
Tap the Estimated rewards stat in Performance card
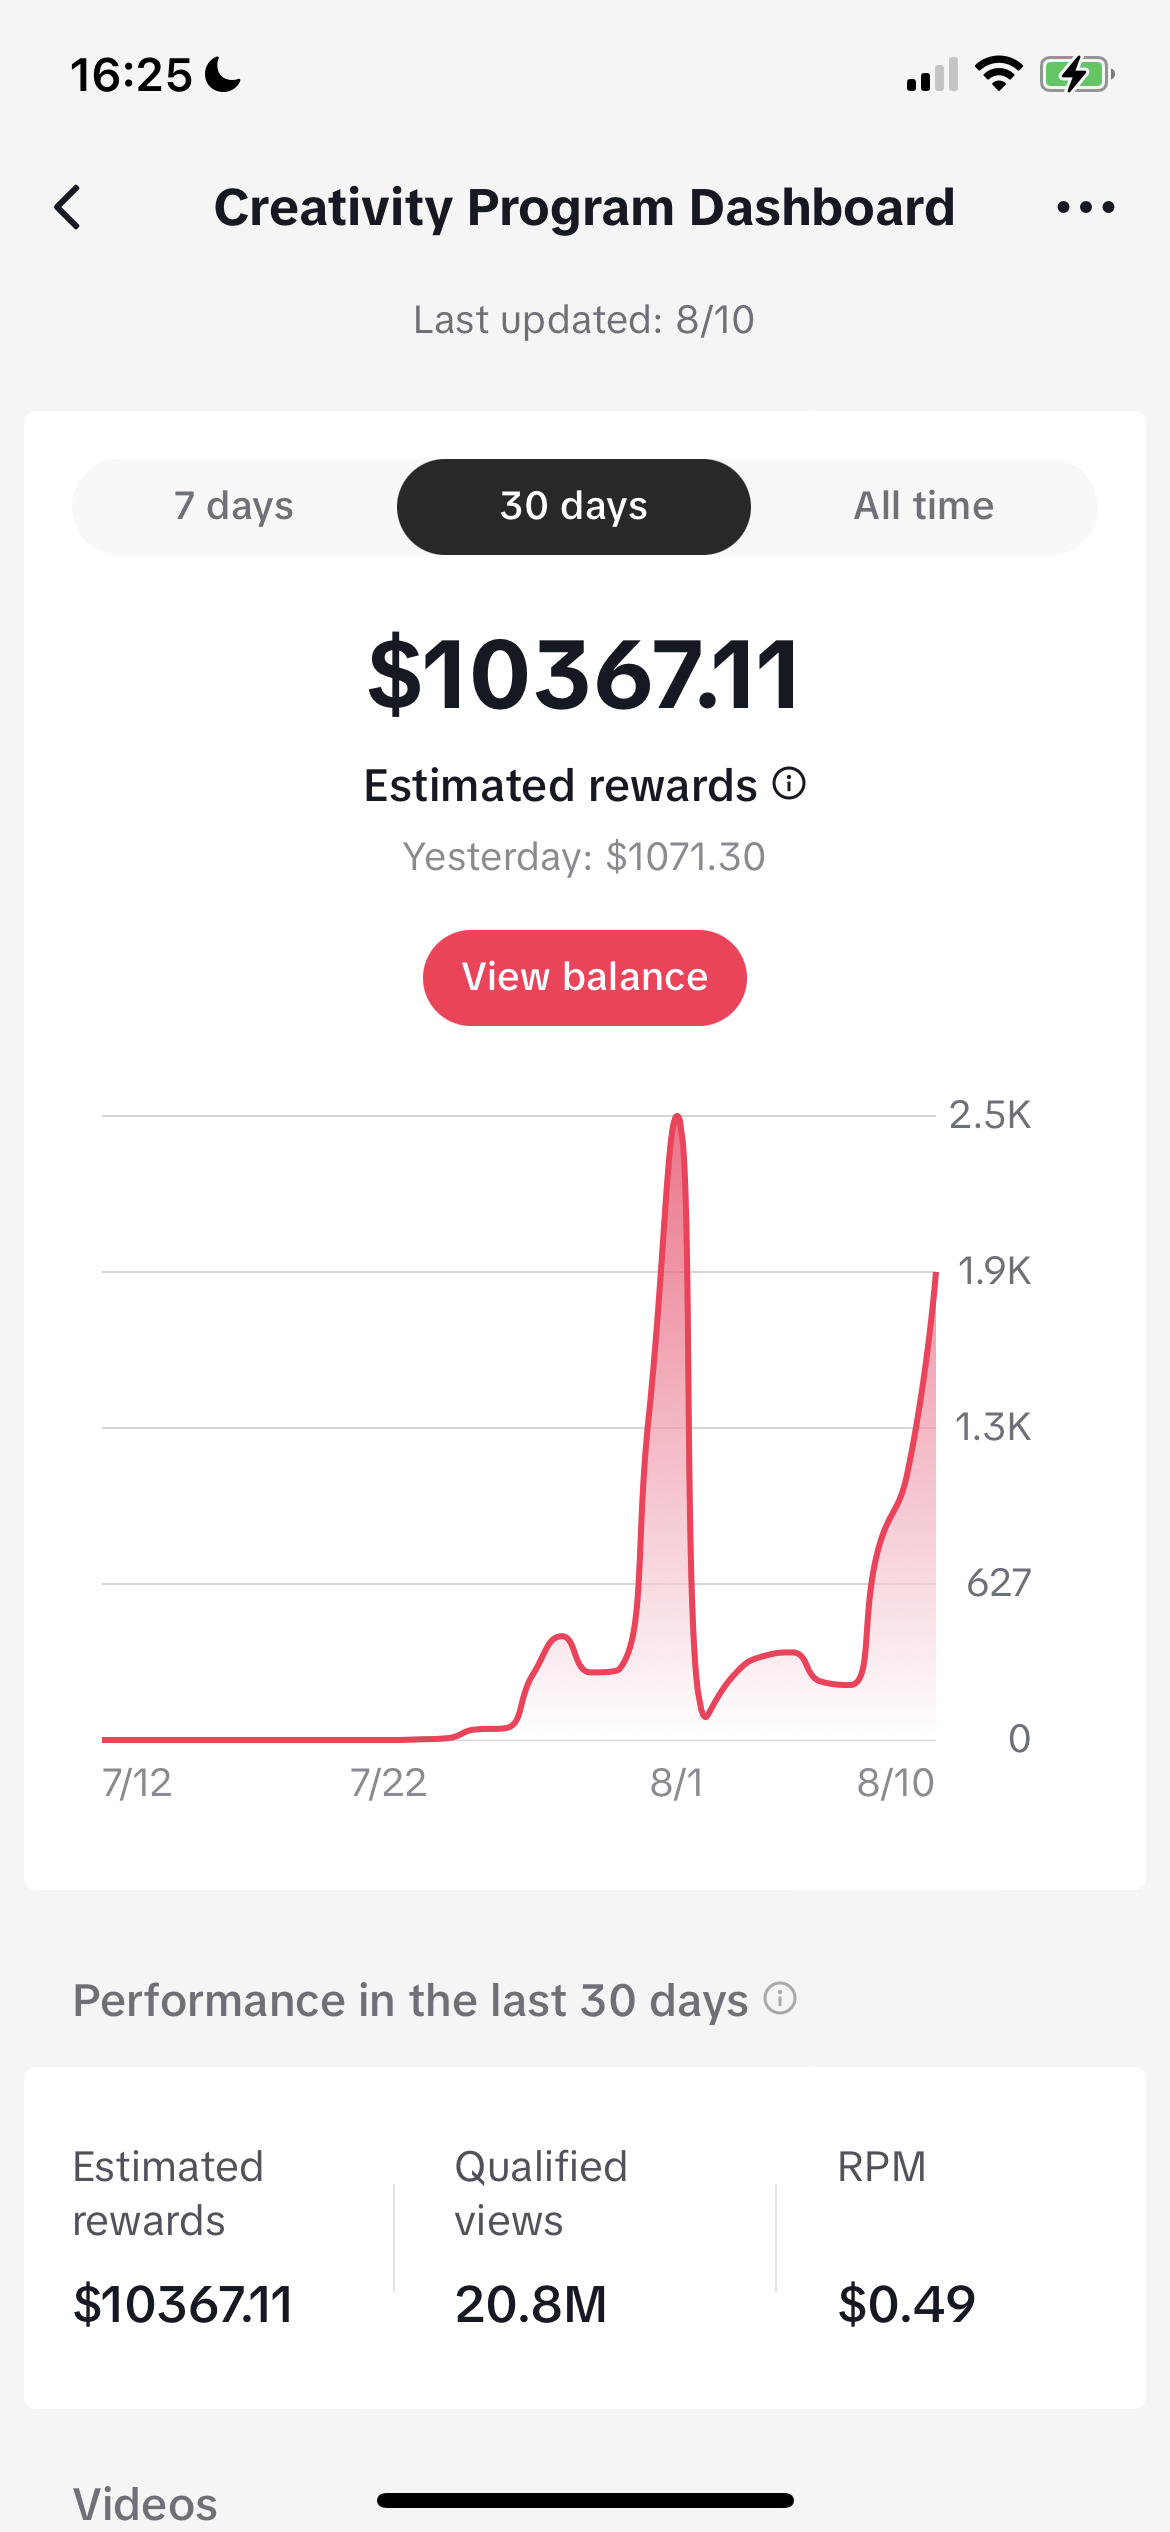[183, 2304]
